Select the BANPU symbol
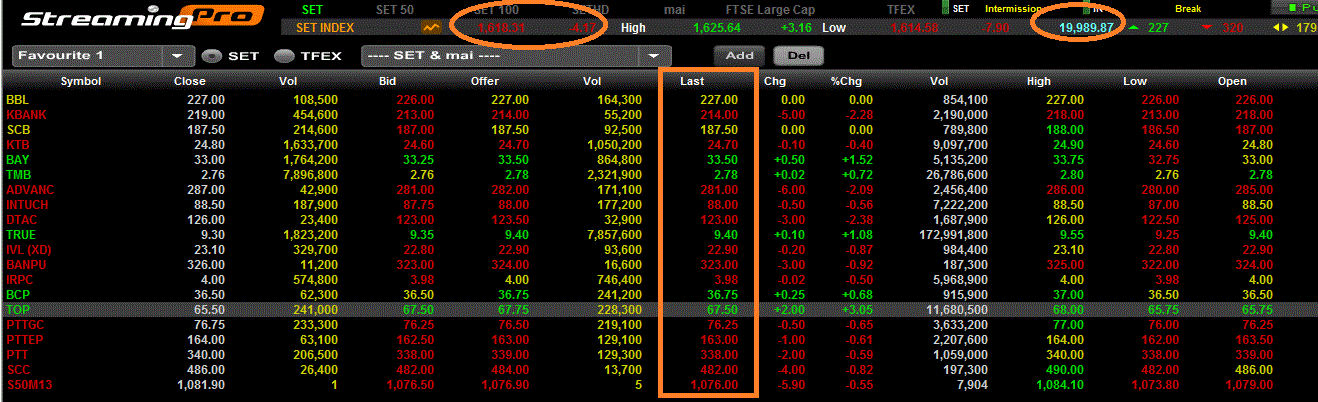The height and width of the screenshot is (402, 1318). tap(26, 265)
